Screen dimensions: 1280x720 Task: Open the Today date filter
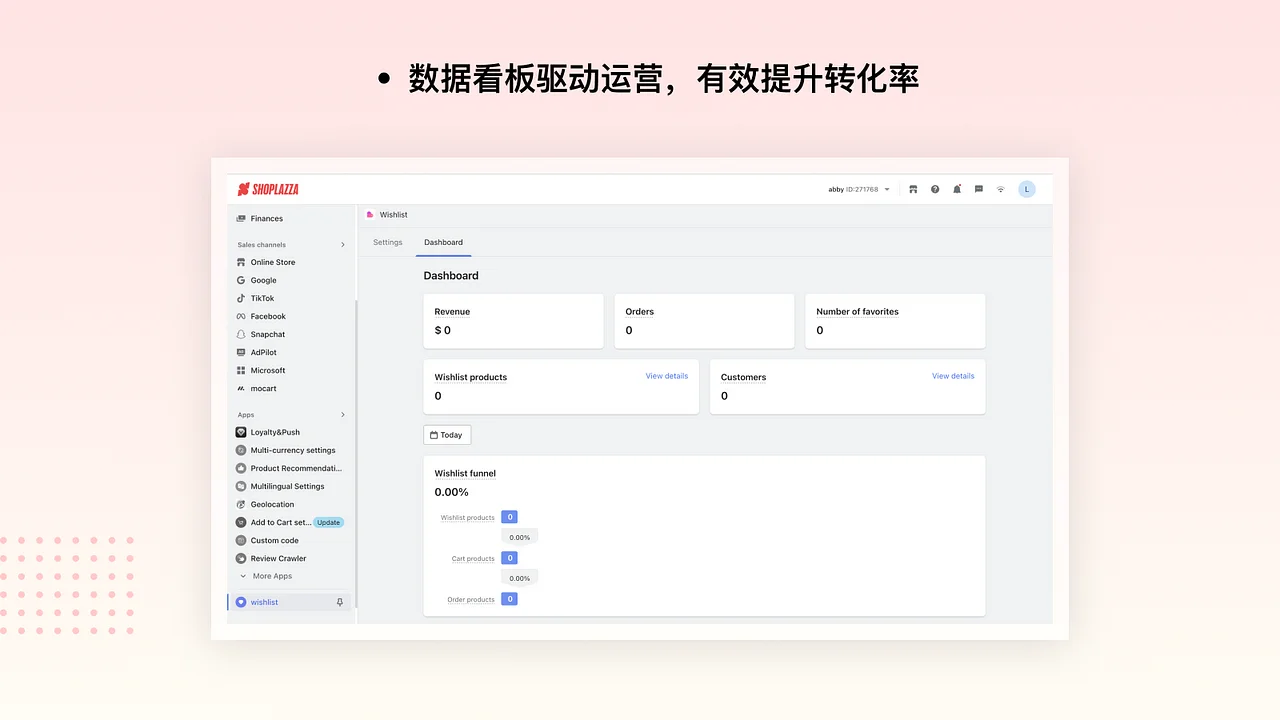tap(447, 435)
